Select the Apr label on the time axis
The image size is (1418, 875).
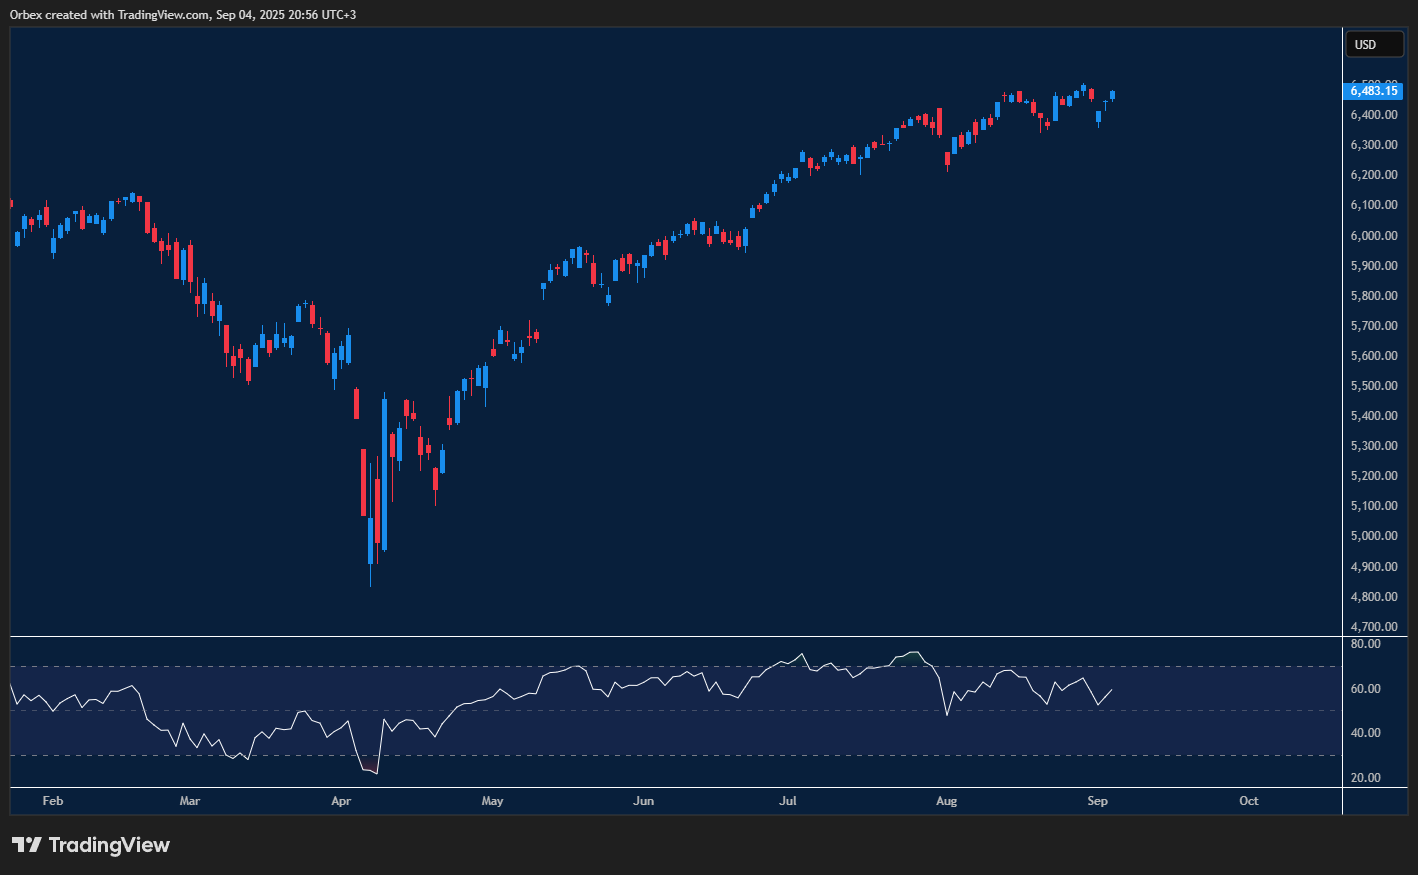point(341,801)
